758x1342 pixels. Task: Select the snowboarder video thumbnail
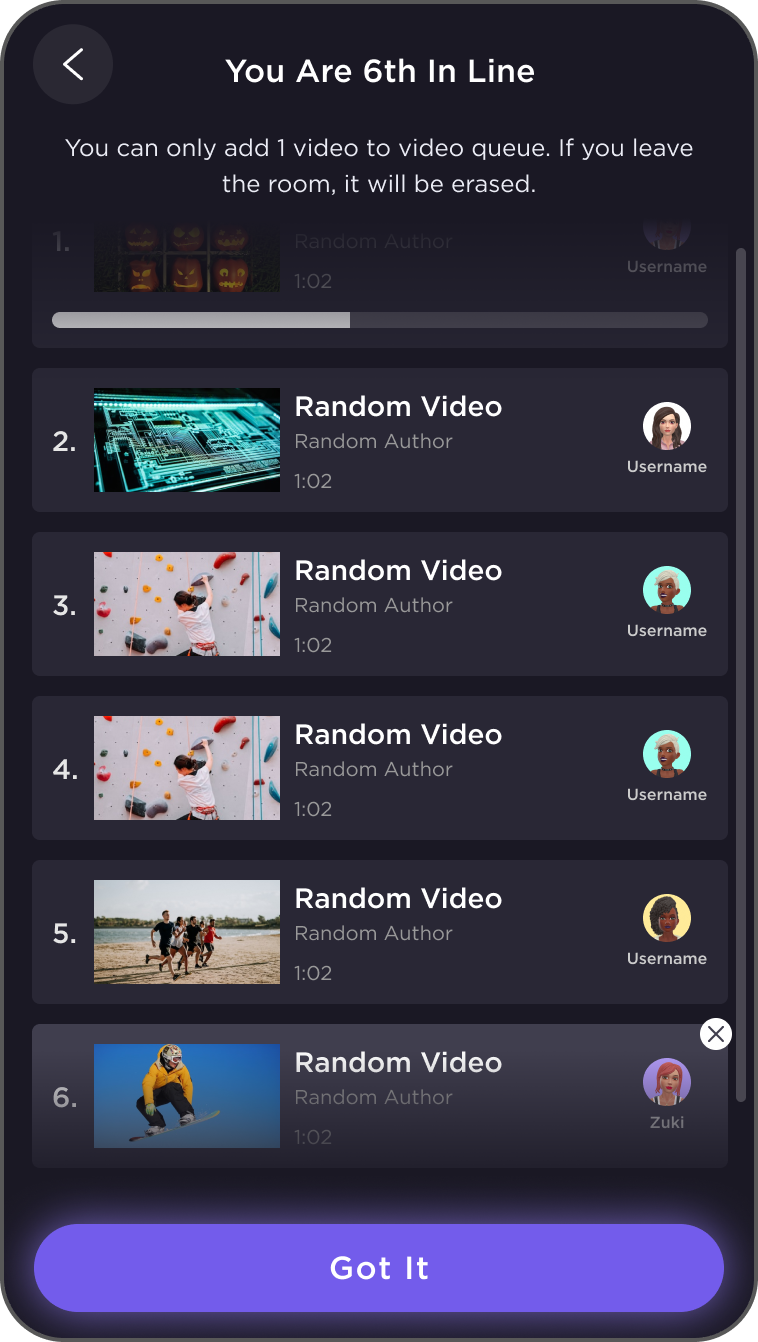pos(187,1096)
